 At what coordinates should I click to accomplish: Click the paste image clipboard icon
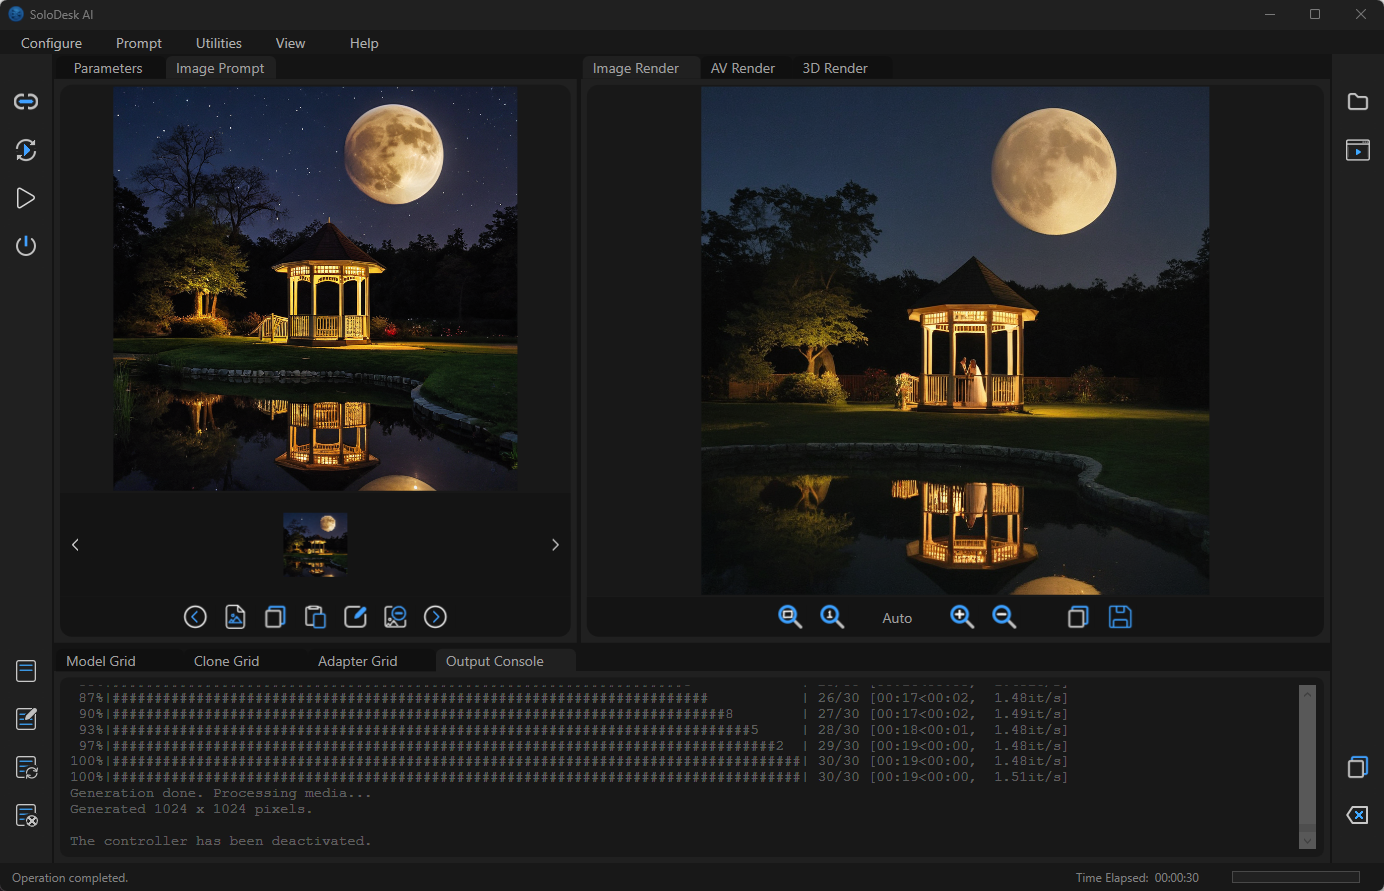click(315, 617)
